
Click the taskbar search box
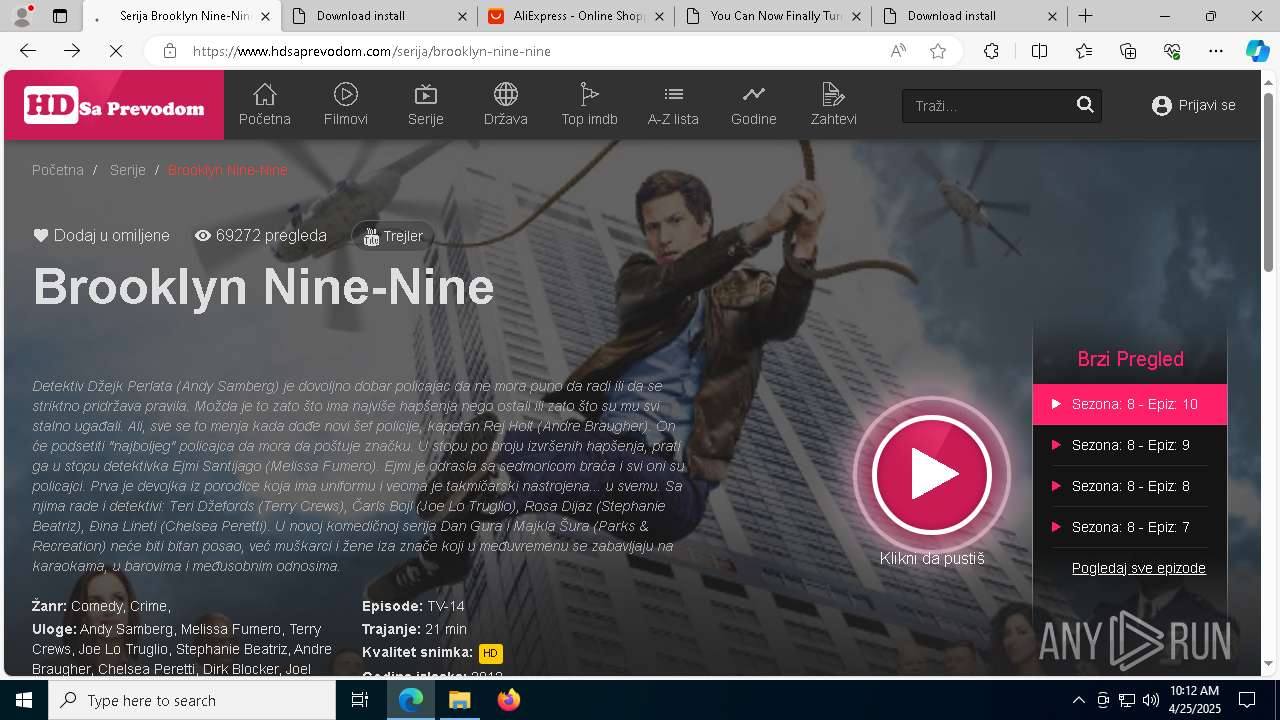tap(192, 700)
